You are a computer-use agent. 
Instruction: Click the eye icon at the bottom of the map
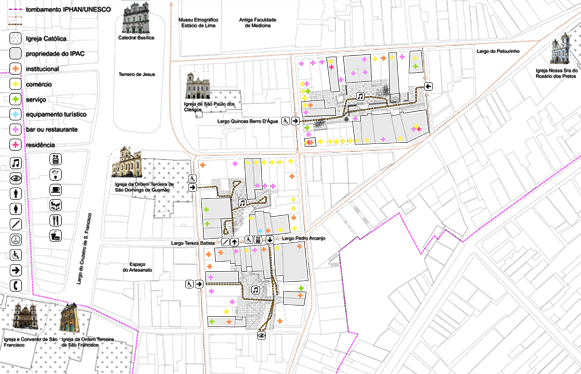pos(262,335)
